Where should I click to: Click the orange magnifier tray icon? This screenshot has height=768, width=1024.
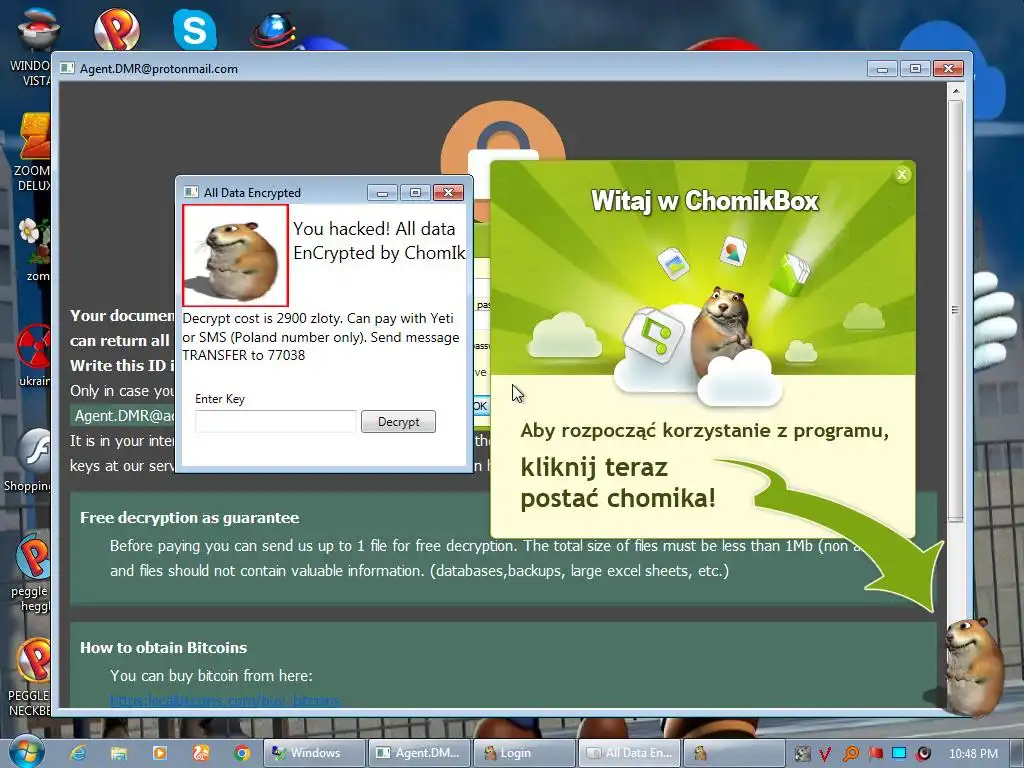tap(850, 754)
